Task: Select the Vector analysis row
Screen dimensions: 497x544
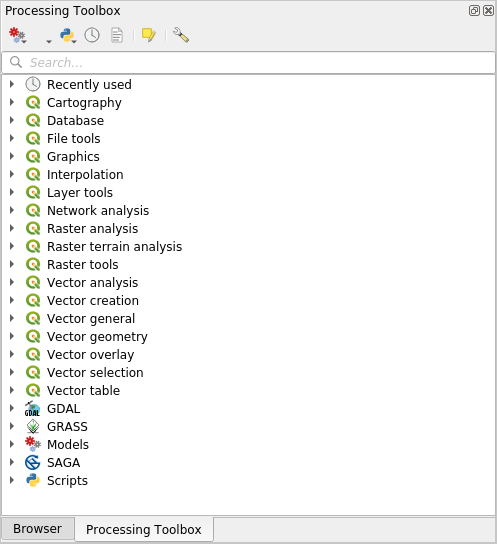Action: coord(248,282)
